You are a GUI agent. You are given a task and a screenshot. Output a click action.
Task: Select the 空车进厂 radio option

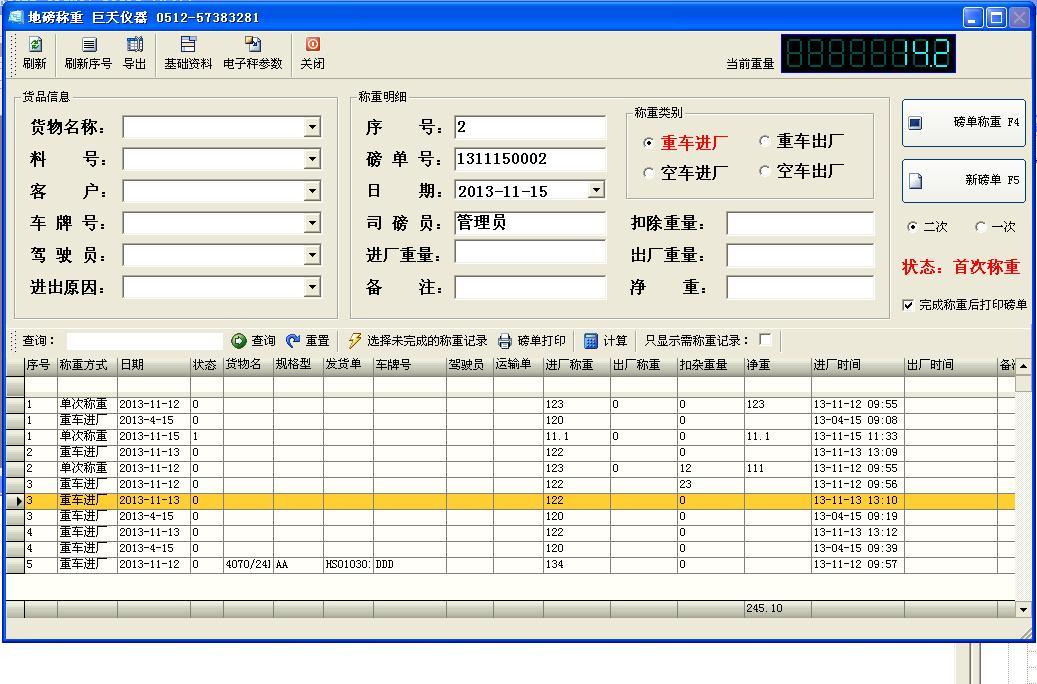(x=648, y=173)
